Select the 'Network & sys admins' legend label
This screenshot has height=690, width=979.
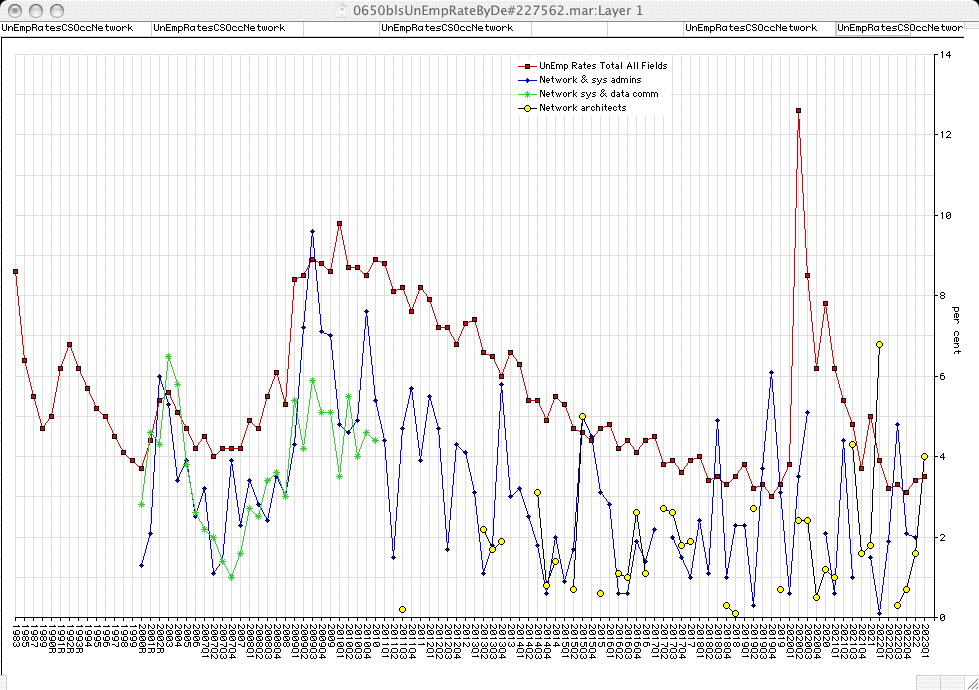(590, 80)
